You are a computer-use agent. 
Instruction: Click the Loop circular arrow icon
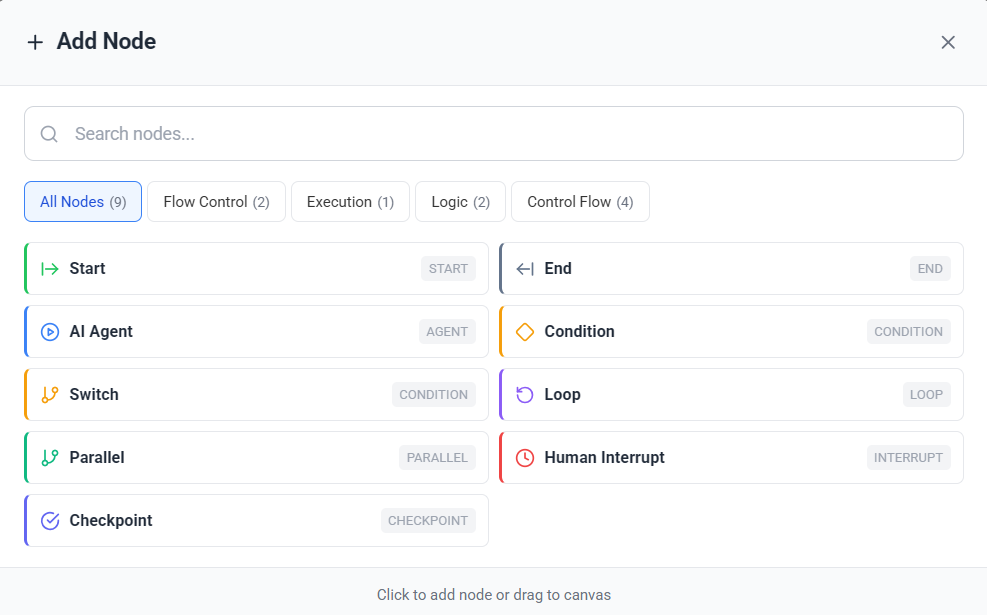525,395
